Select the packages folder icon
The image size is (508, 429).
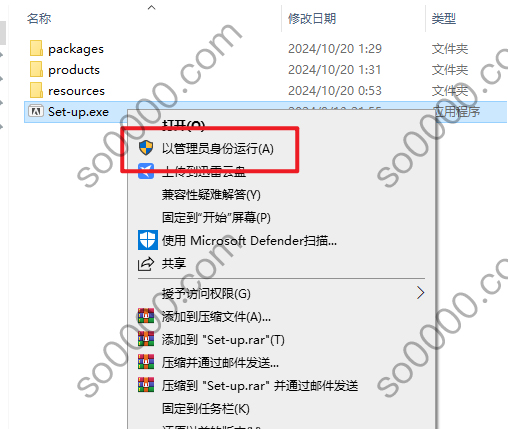[36, 49]
